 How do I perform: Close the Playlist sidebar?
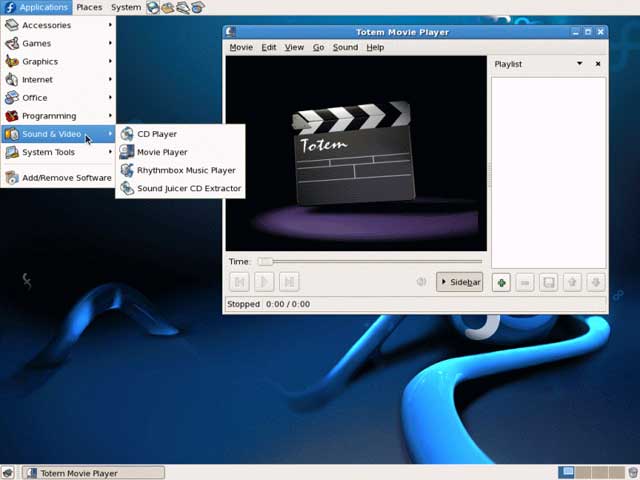(598, 64)
